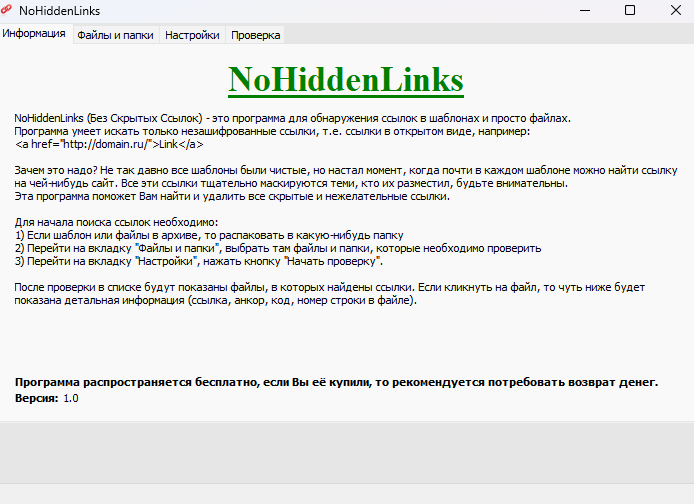Screen dimensions: 694x504
Task: Click the line starting 'Для начала поиска ссылок необходимо:'
Action: (116, 222)
